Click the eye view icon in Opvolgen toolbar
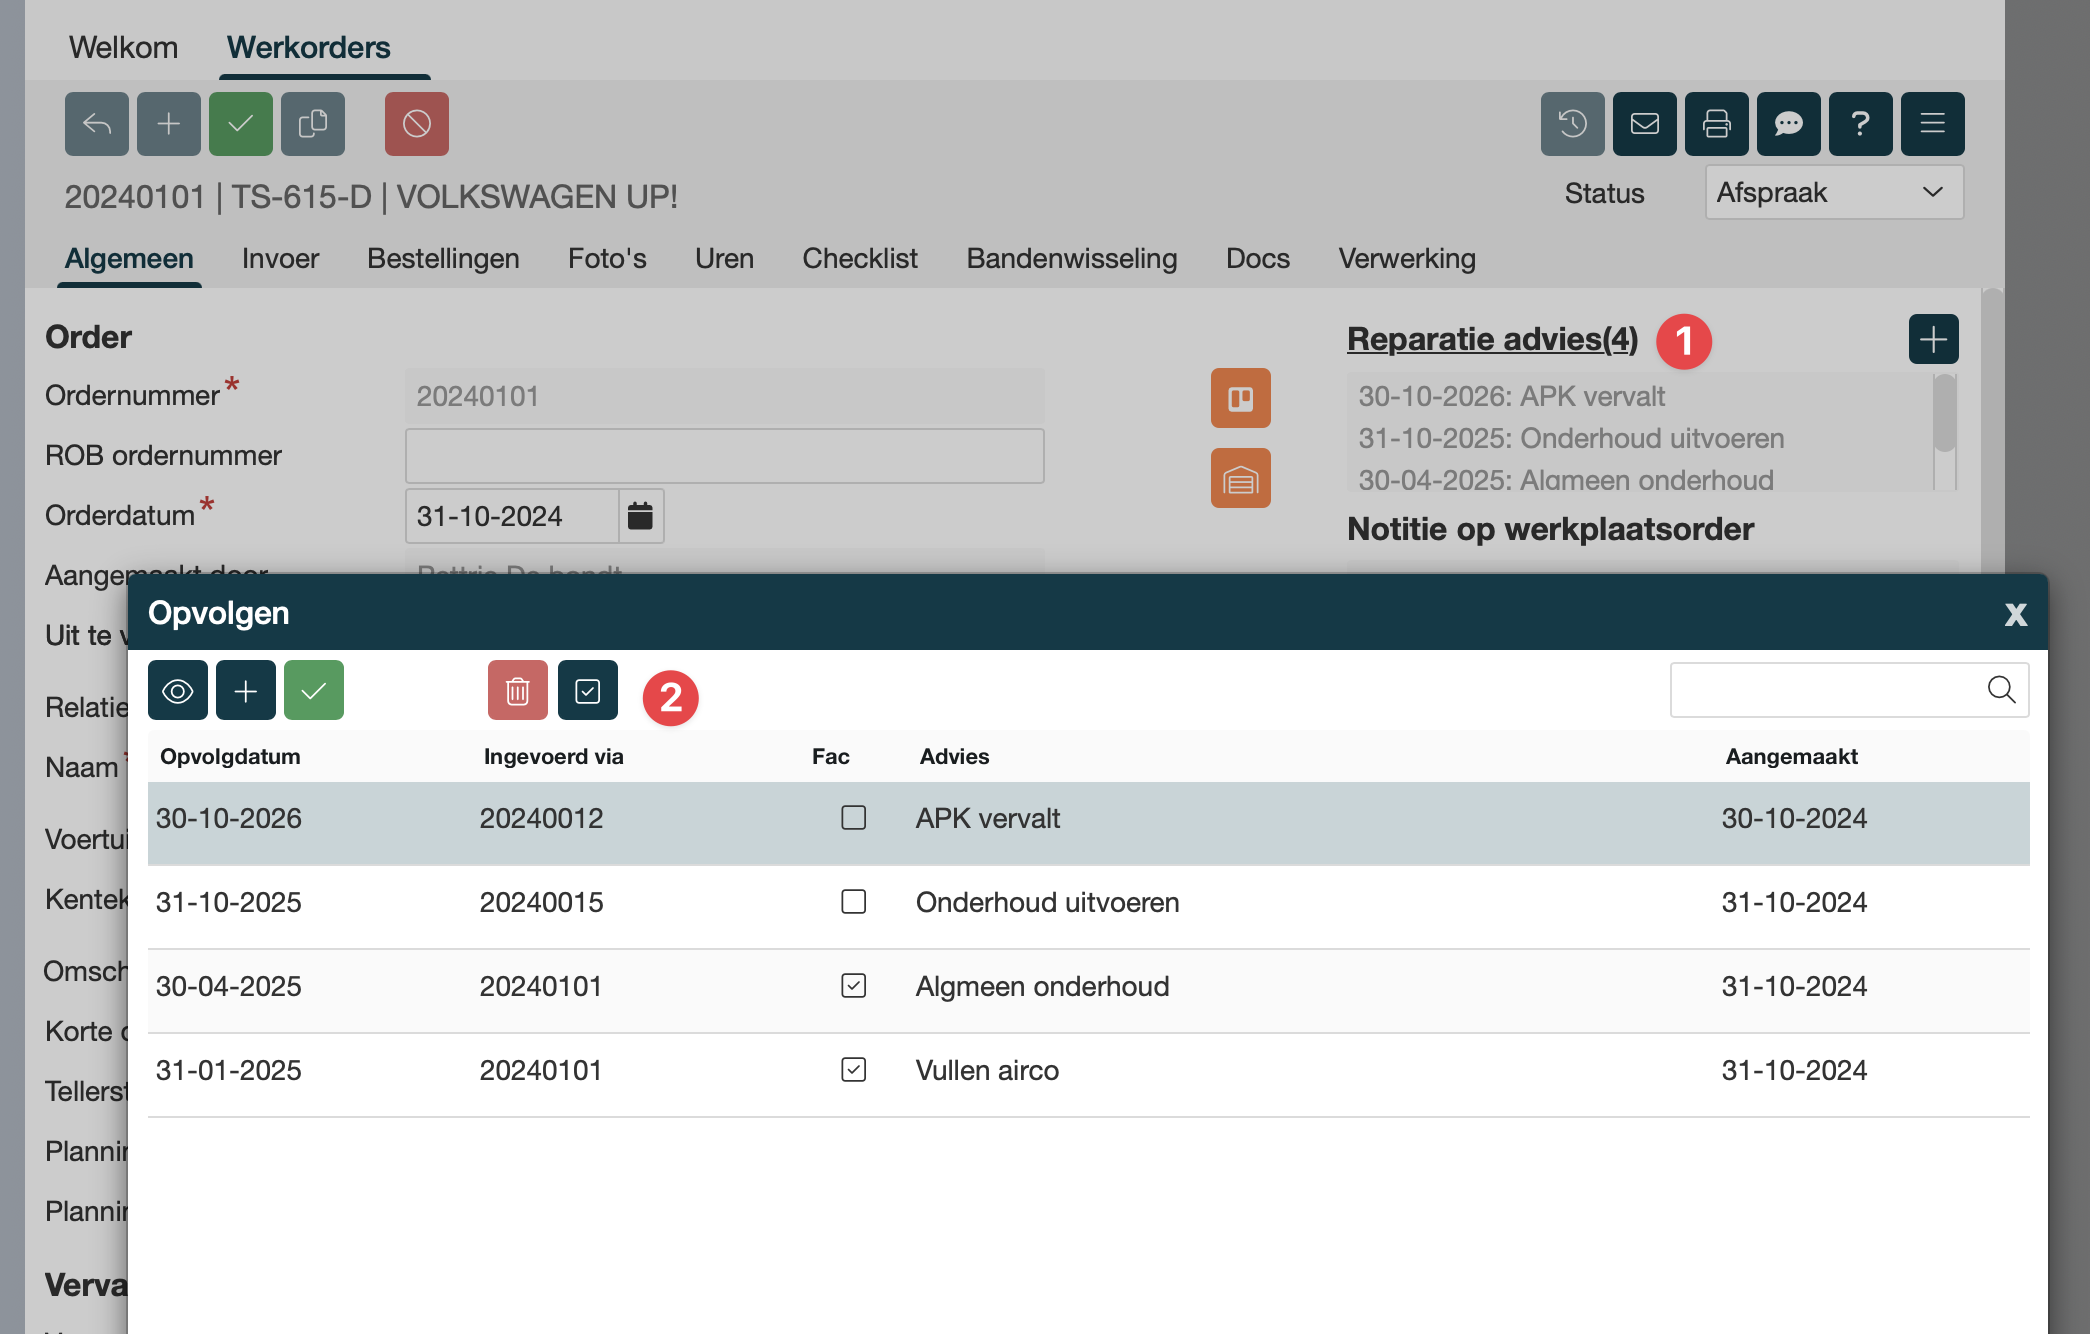Image resolution: width=2090 pixels, height=1334 pixels. pos(177,690)
